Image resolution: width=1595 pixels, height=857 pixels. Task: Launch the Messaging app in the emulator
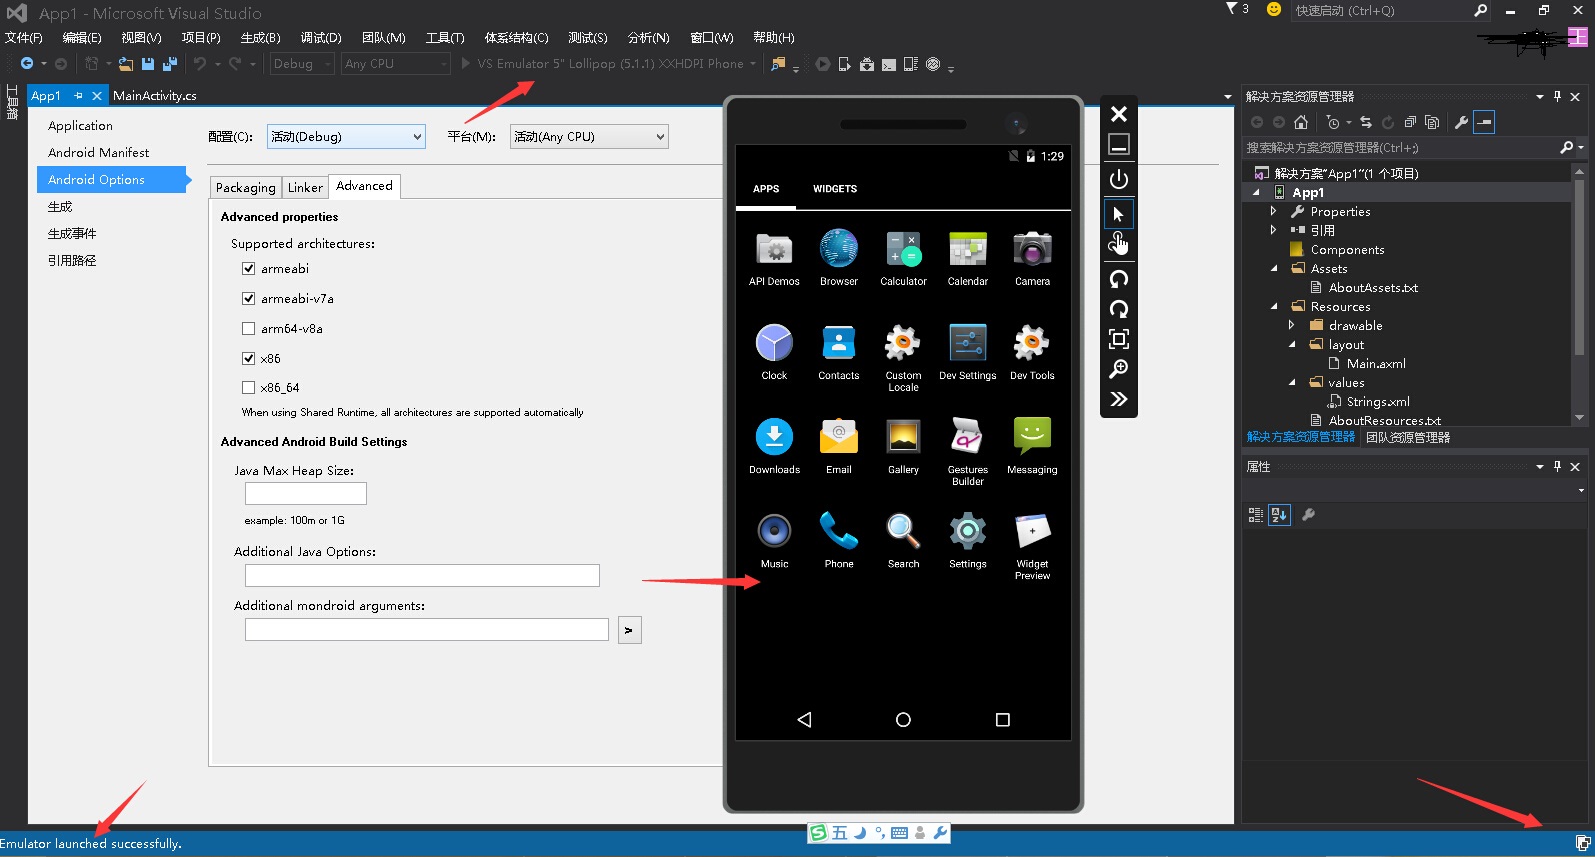pyautogui.click(x=1032, y=446)
